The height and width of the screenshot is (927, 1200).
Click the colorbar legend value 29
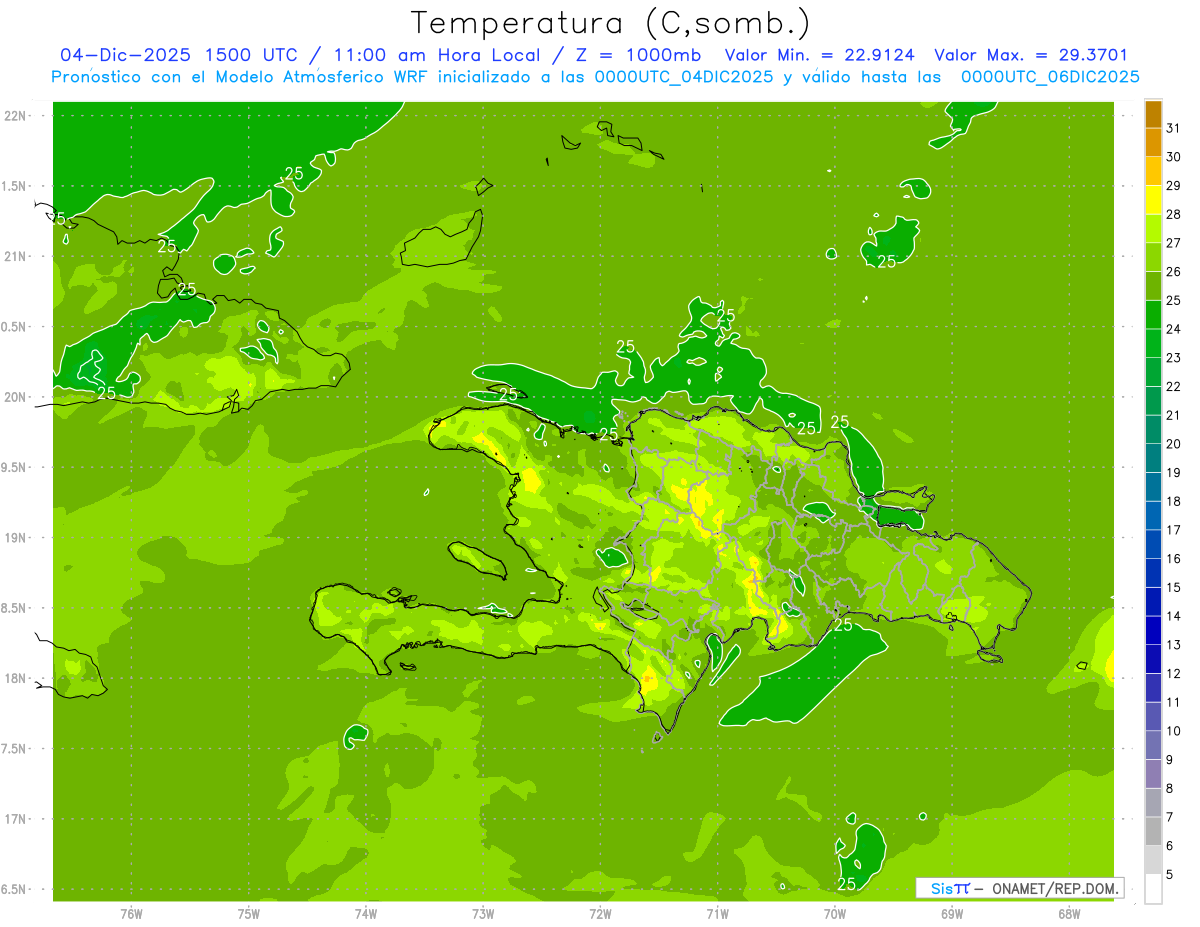pos(1174,186)
